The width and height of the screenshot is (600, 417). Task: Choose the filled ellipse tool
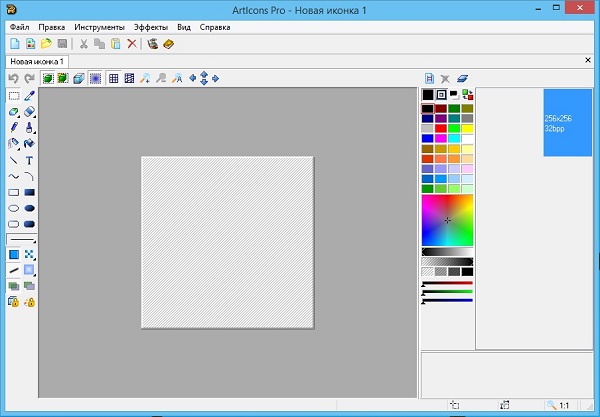point(30,208)
